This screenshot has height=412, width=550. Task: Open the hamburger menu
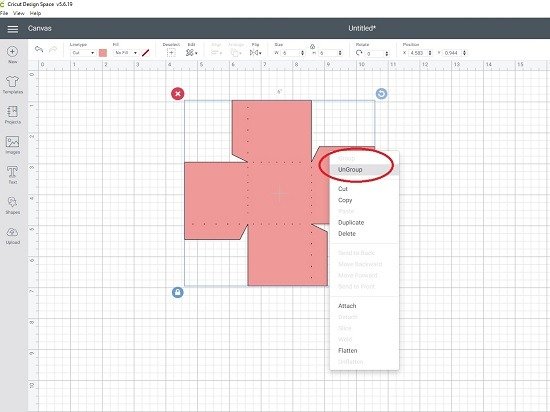pyautogui.click(x=13, y=29)
